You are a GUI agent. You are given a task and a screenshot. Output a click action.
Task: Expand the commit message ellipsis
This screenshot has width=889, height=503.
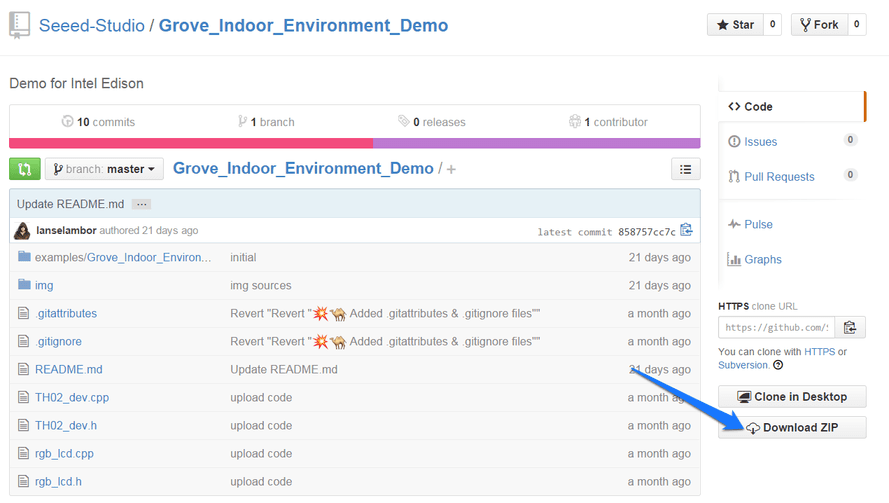[x=141, y=204]
